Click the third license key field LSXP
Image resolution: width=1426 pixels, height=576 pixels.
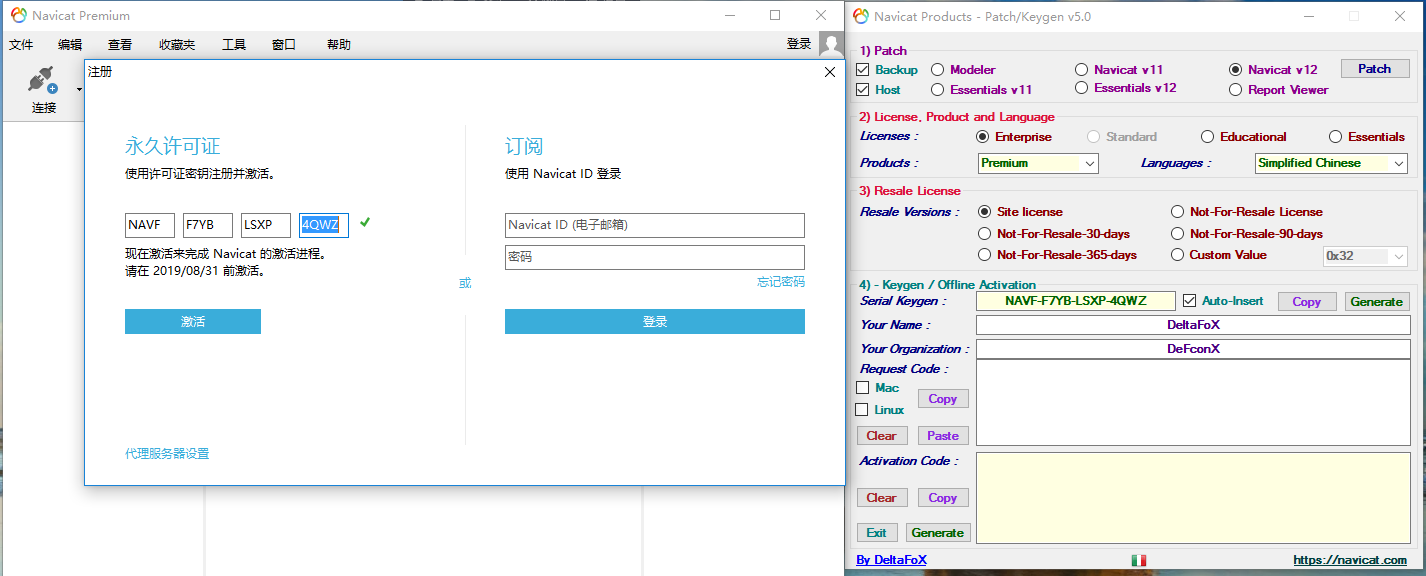266,225
